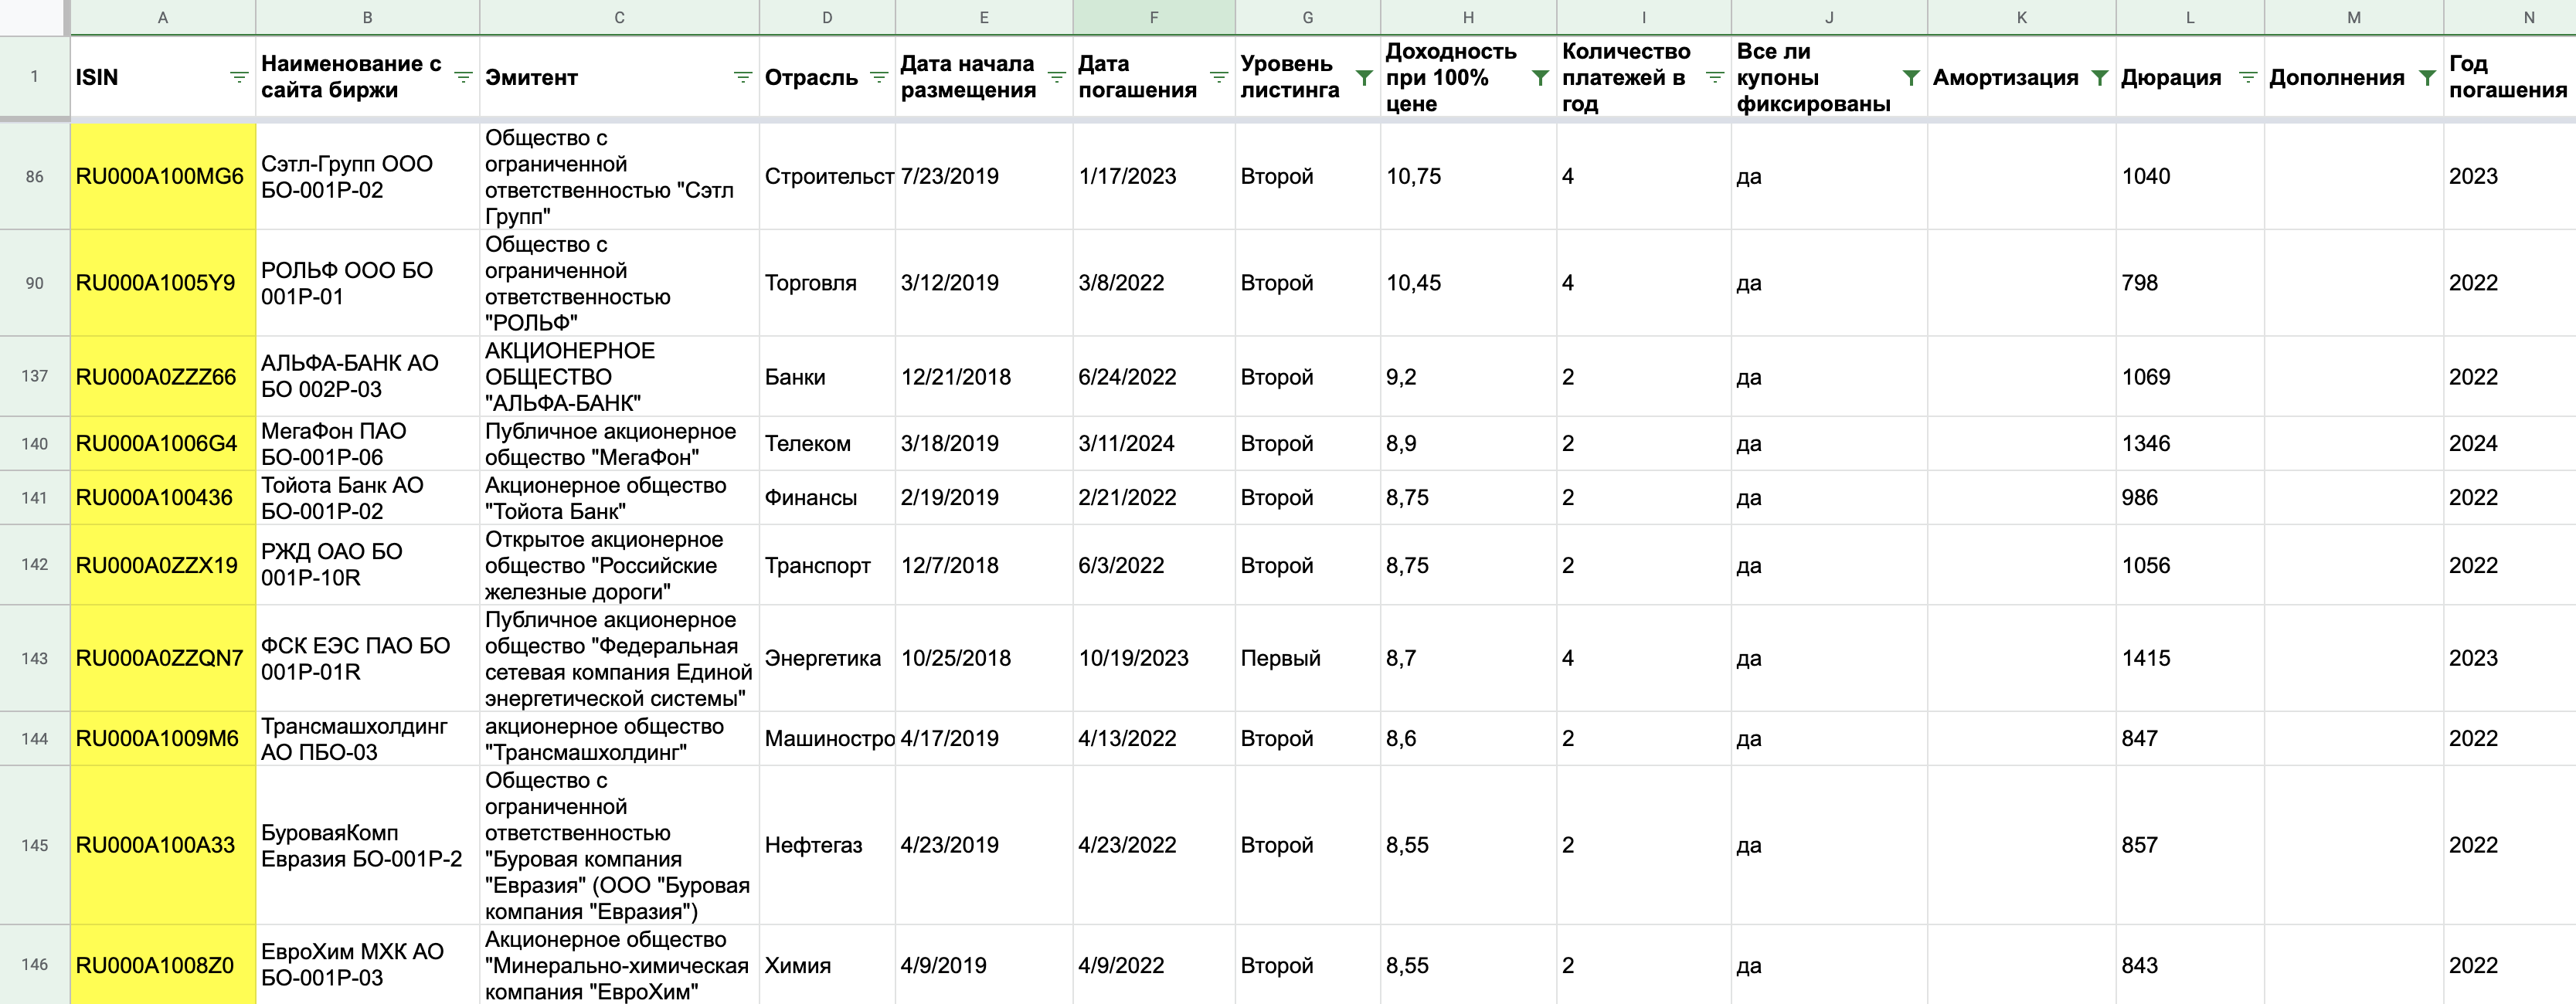The height and width of the screenshot is (1004, 2576).
Task: Click cell ФСК ЕЭС ПАО БО 001Р-01R
Action: click(367, 658)
